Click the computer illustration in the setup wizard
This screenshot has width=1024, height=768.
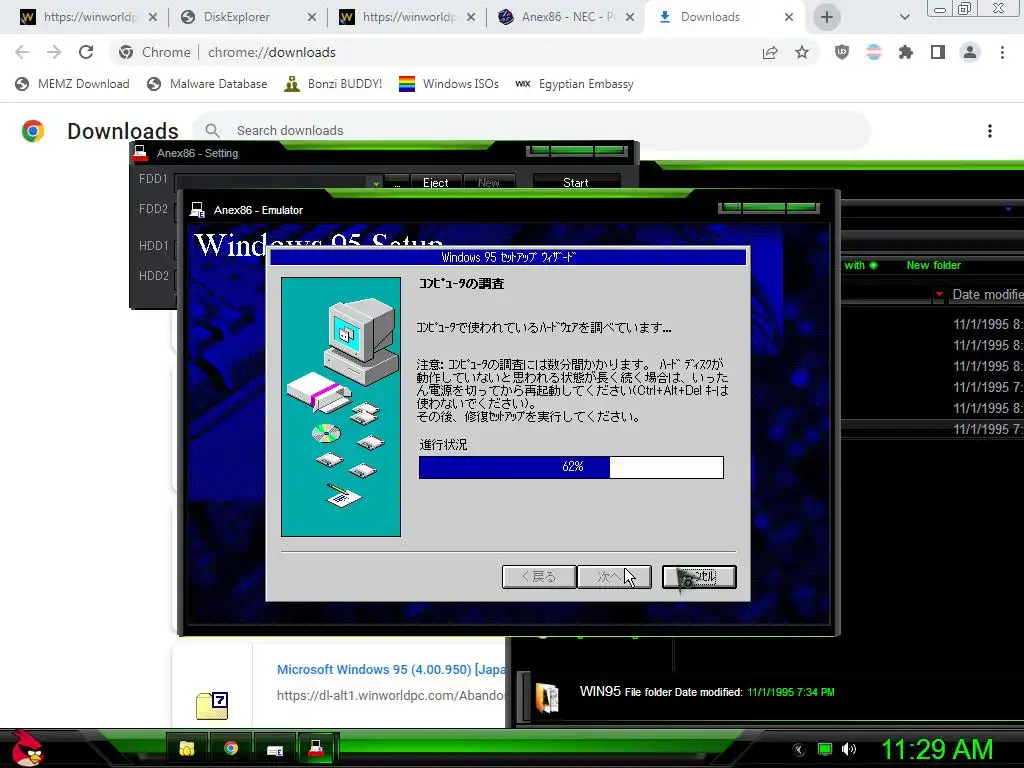(x=341, y=406)
